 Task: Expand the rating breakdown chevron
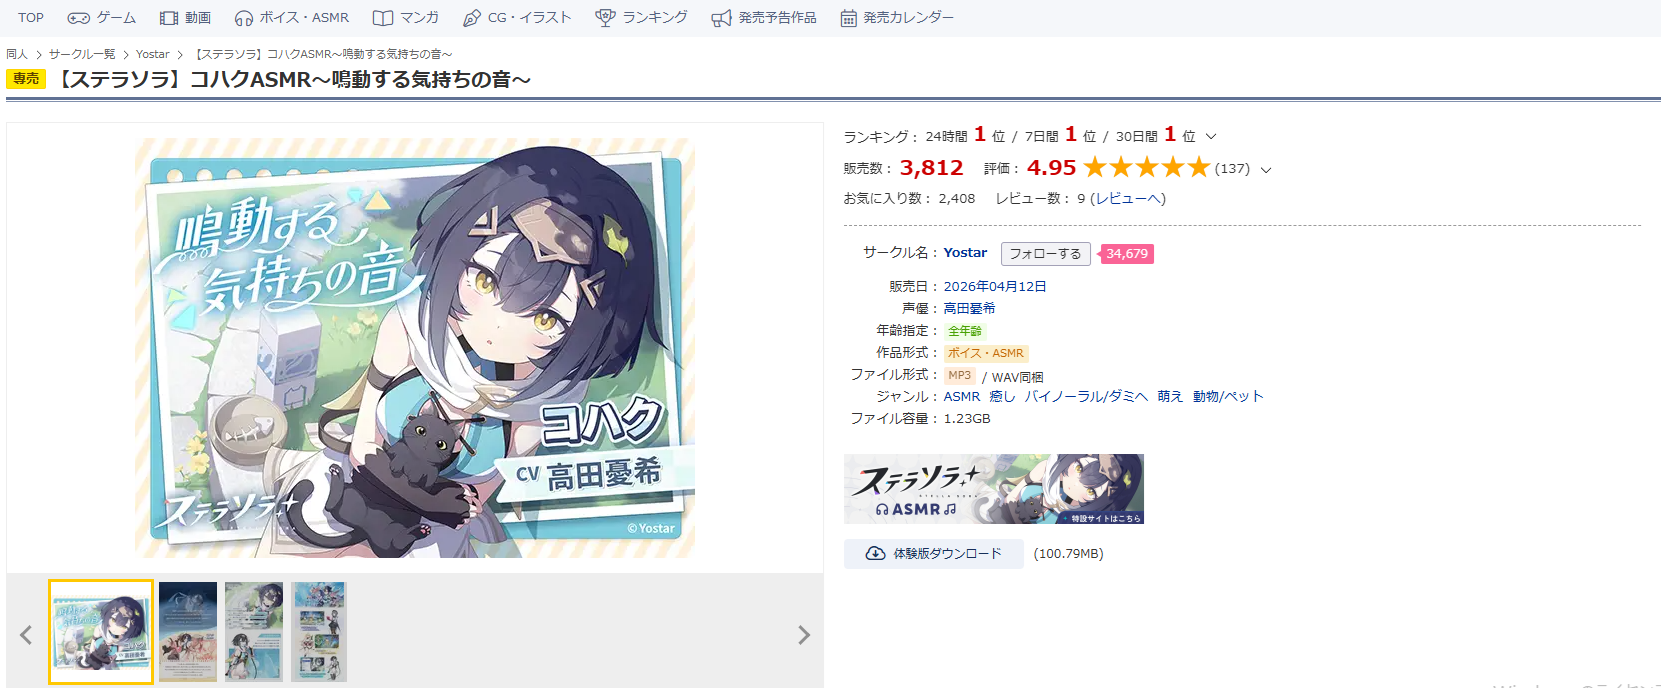pos(1266,170)
